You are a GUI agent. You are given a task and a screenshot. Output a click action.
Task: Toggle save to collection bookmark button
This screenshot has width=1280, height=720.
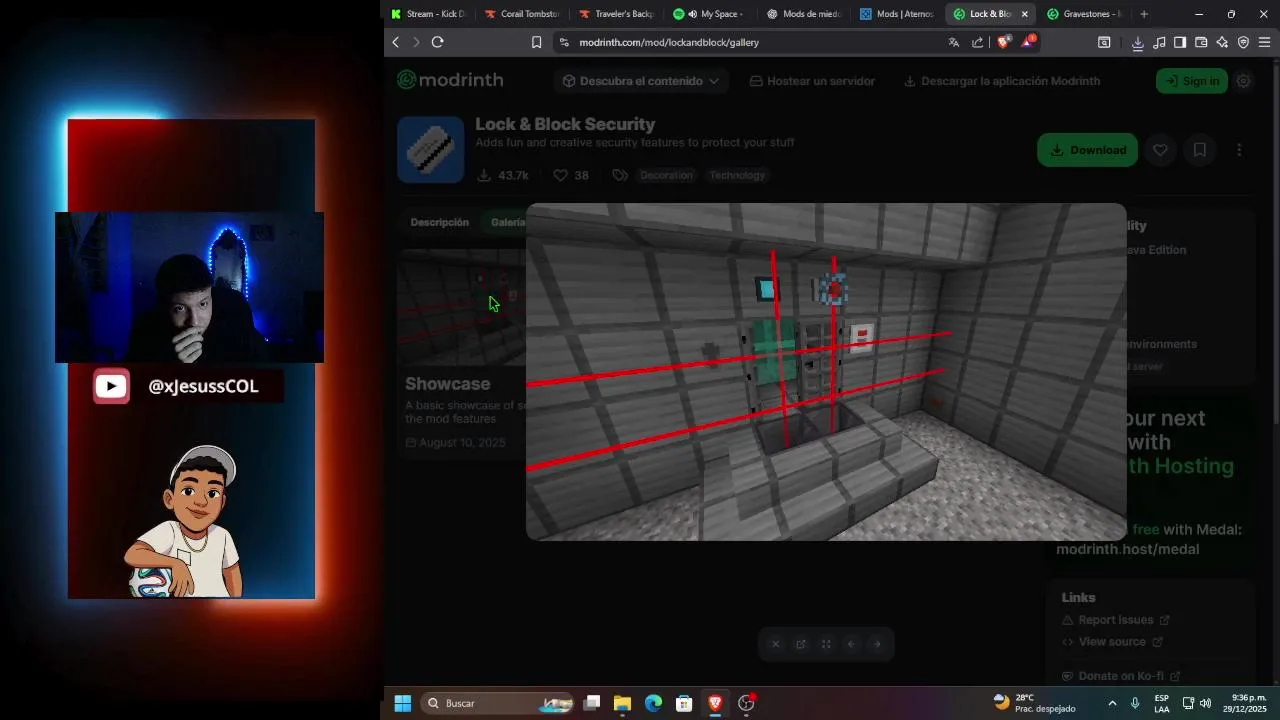(1200, 150)
